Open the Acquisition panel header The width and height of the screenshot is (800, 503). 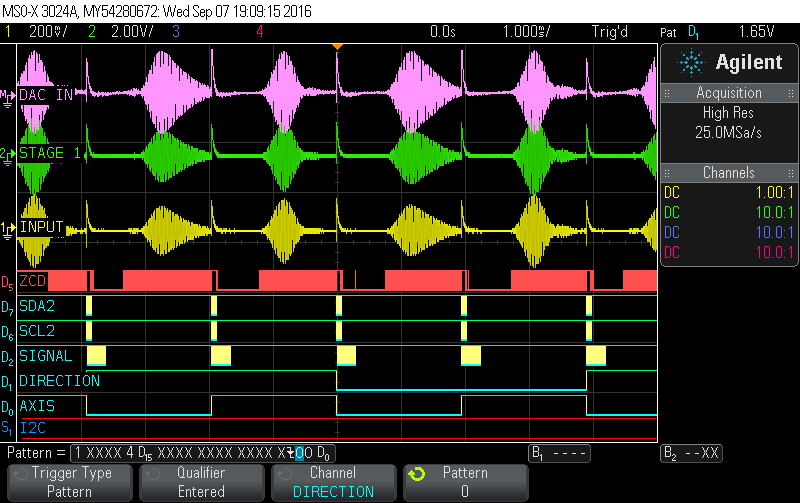(729, 93)
